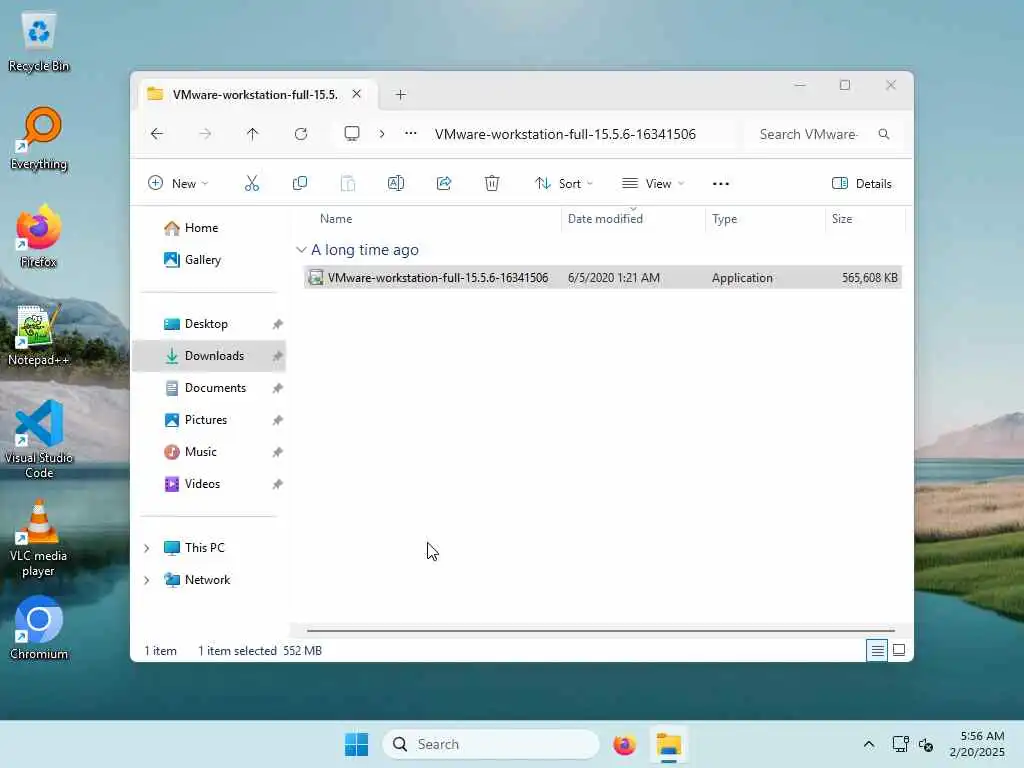The width and height of the screenshot is (1024, 768).
Task: Click the Rename icon in toolbar
Action: [x=396, y=184]
